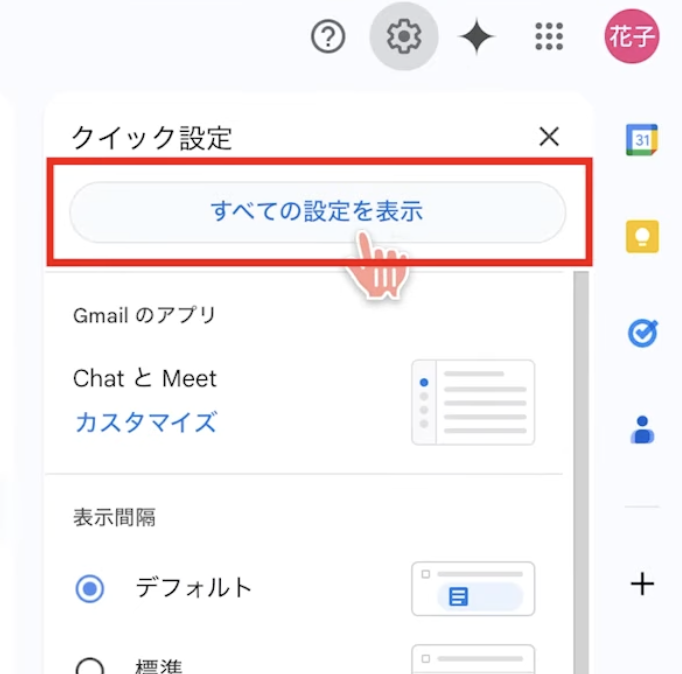Click the 標準 density preview thumbnail
This screenshot has width=682, height=674.
coord(473,660)
